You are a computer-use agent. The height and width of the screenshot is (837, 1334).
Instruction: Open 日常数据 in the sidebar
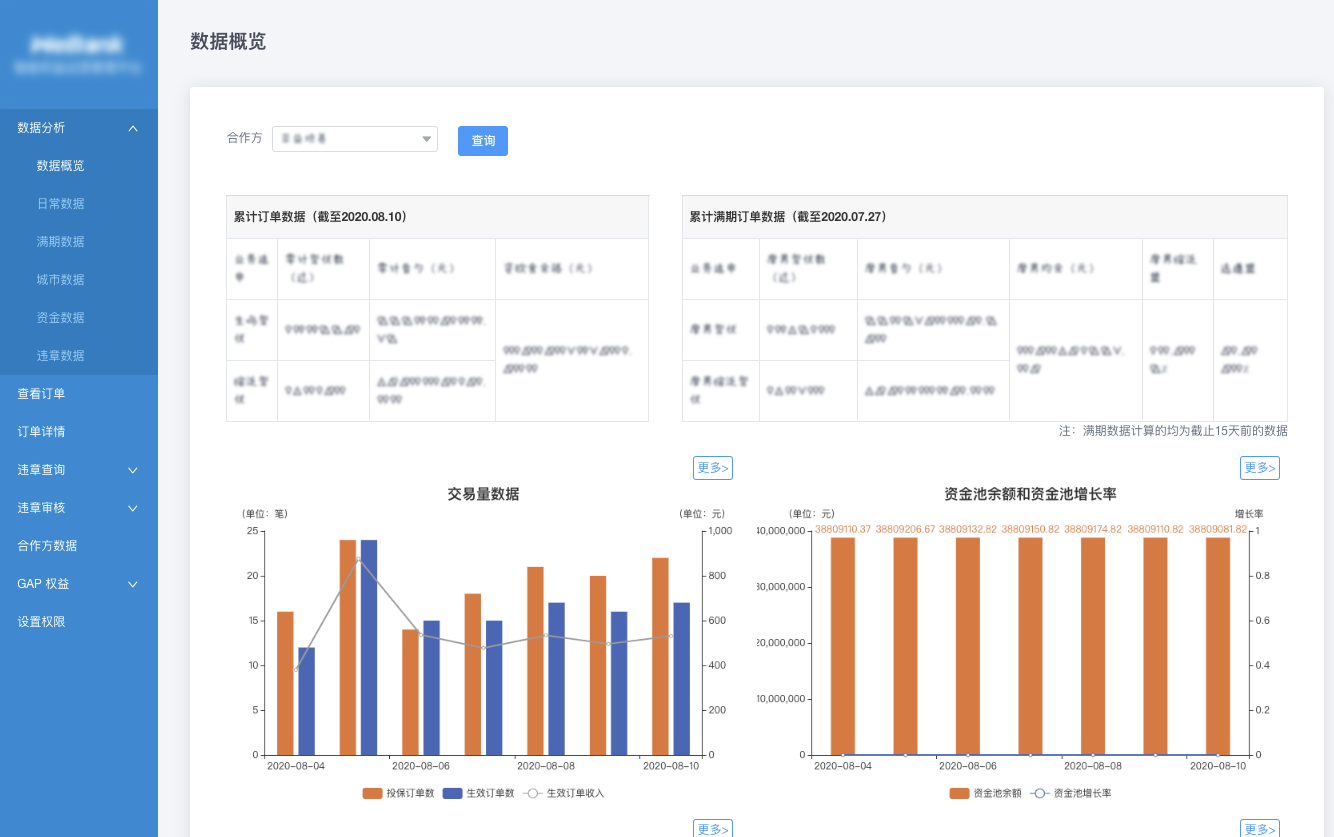tap(61, 204)
